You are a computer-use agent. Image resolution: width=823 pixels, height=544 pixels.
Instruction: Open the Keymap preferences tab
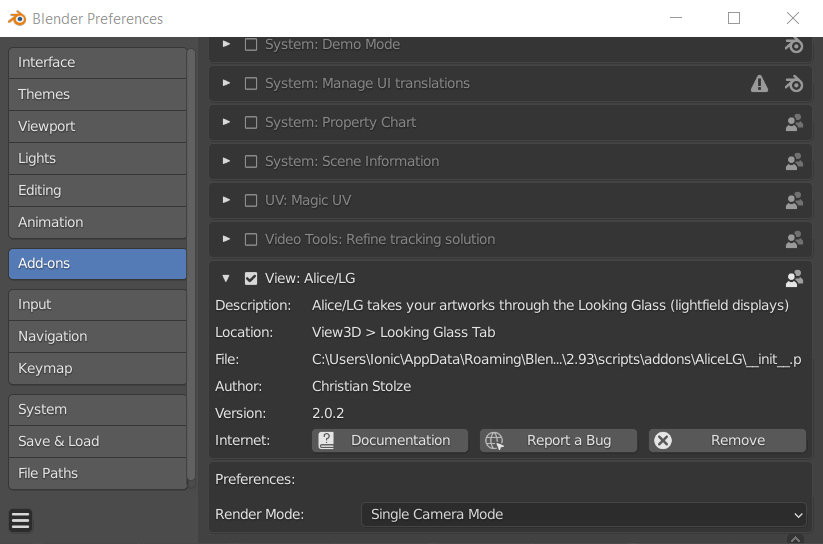[97, 368]
